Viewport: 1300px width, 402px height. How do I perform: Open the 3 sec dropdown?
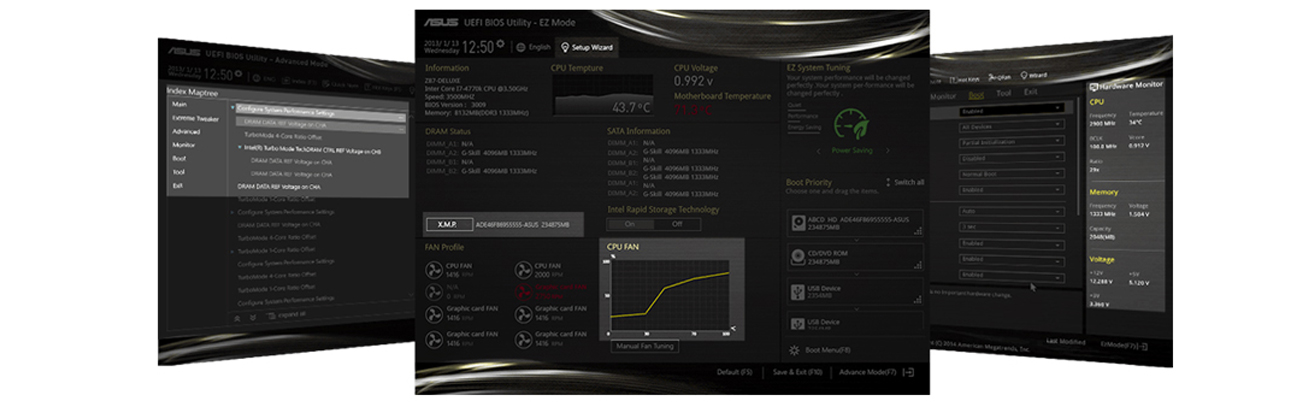click(1010, 227)
